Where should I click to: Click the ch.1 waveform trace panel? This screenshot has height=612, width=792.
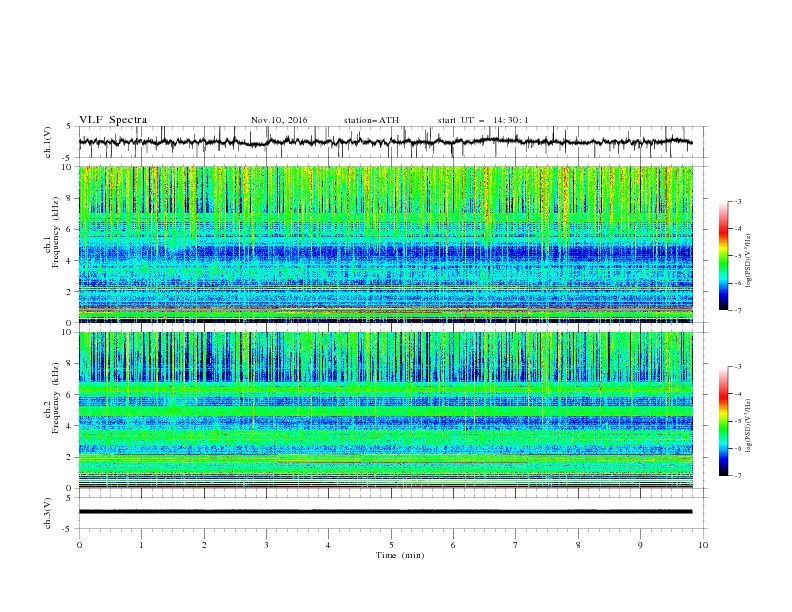(393, 142)
